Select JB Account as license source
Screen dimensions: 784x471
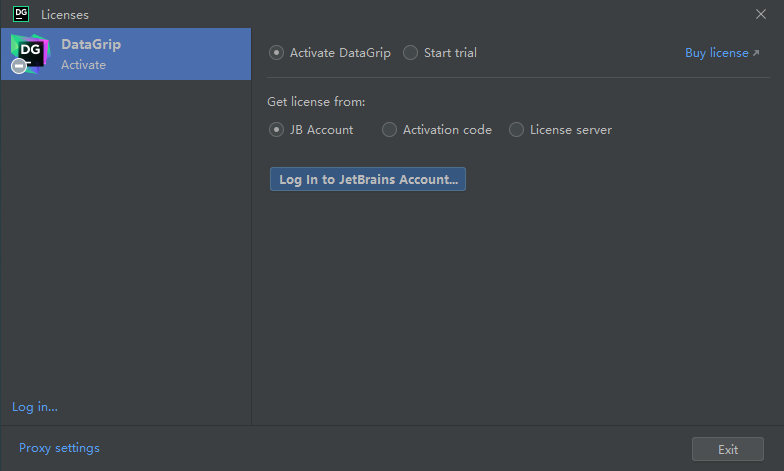277,130
